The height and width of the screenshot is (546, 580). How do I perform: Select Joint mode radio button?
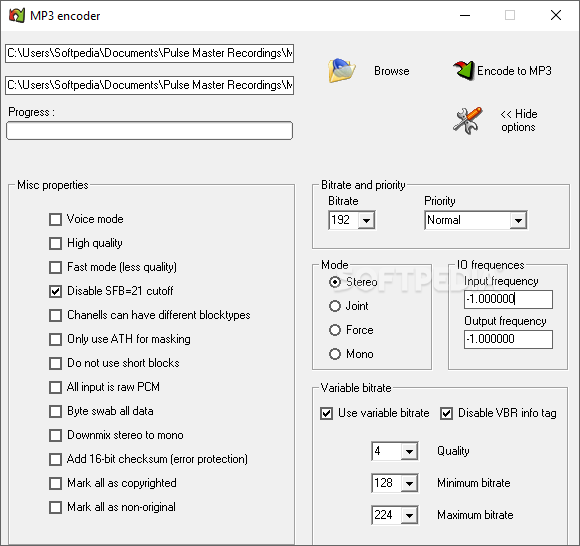(335, 306)
